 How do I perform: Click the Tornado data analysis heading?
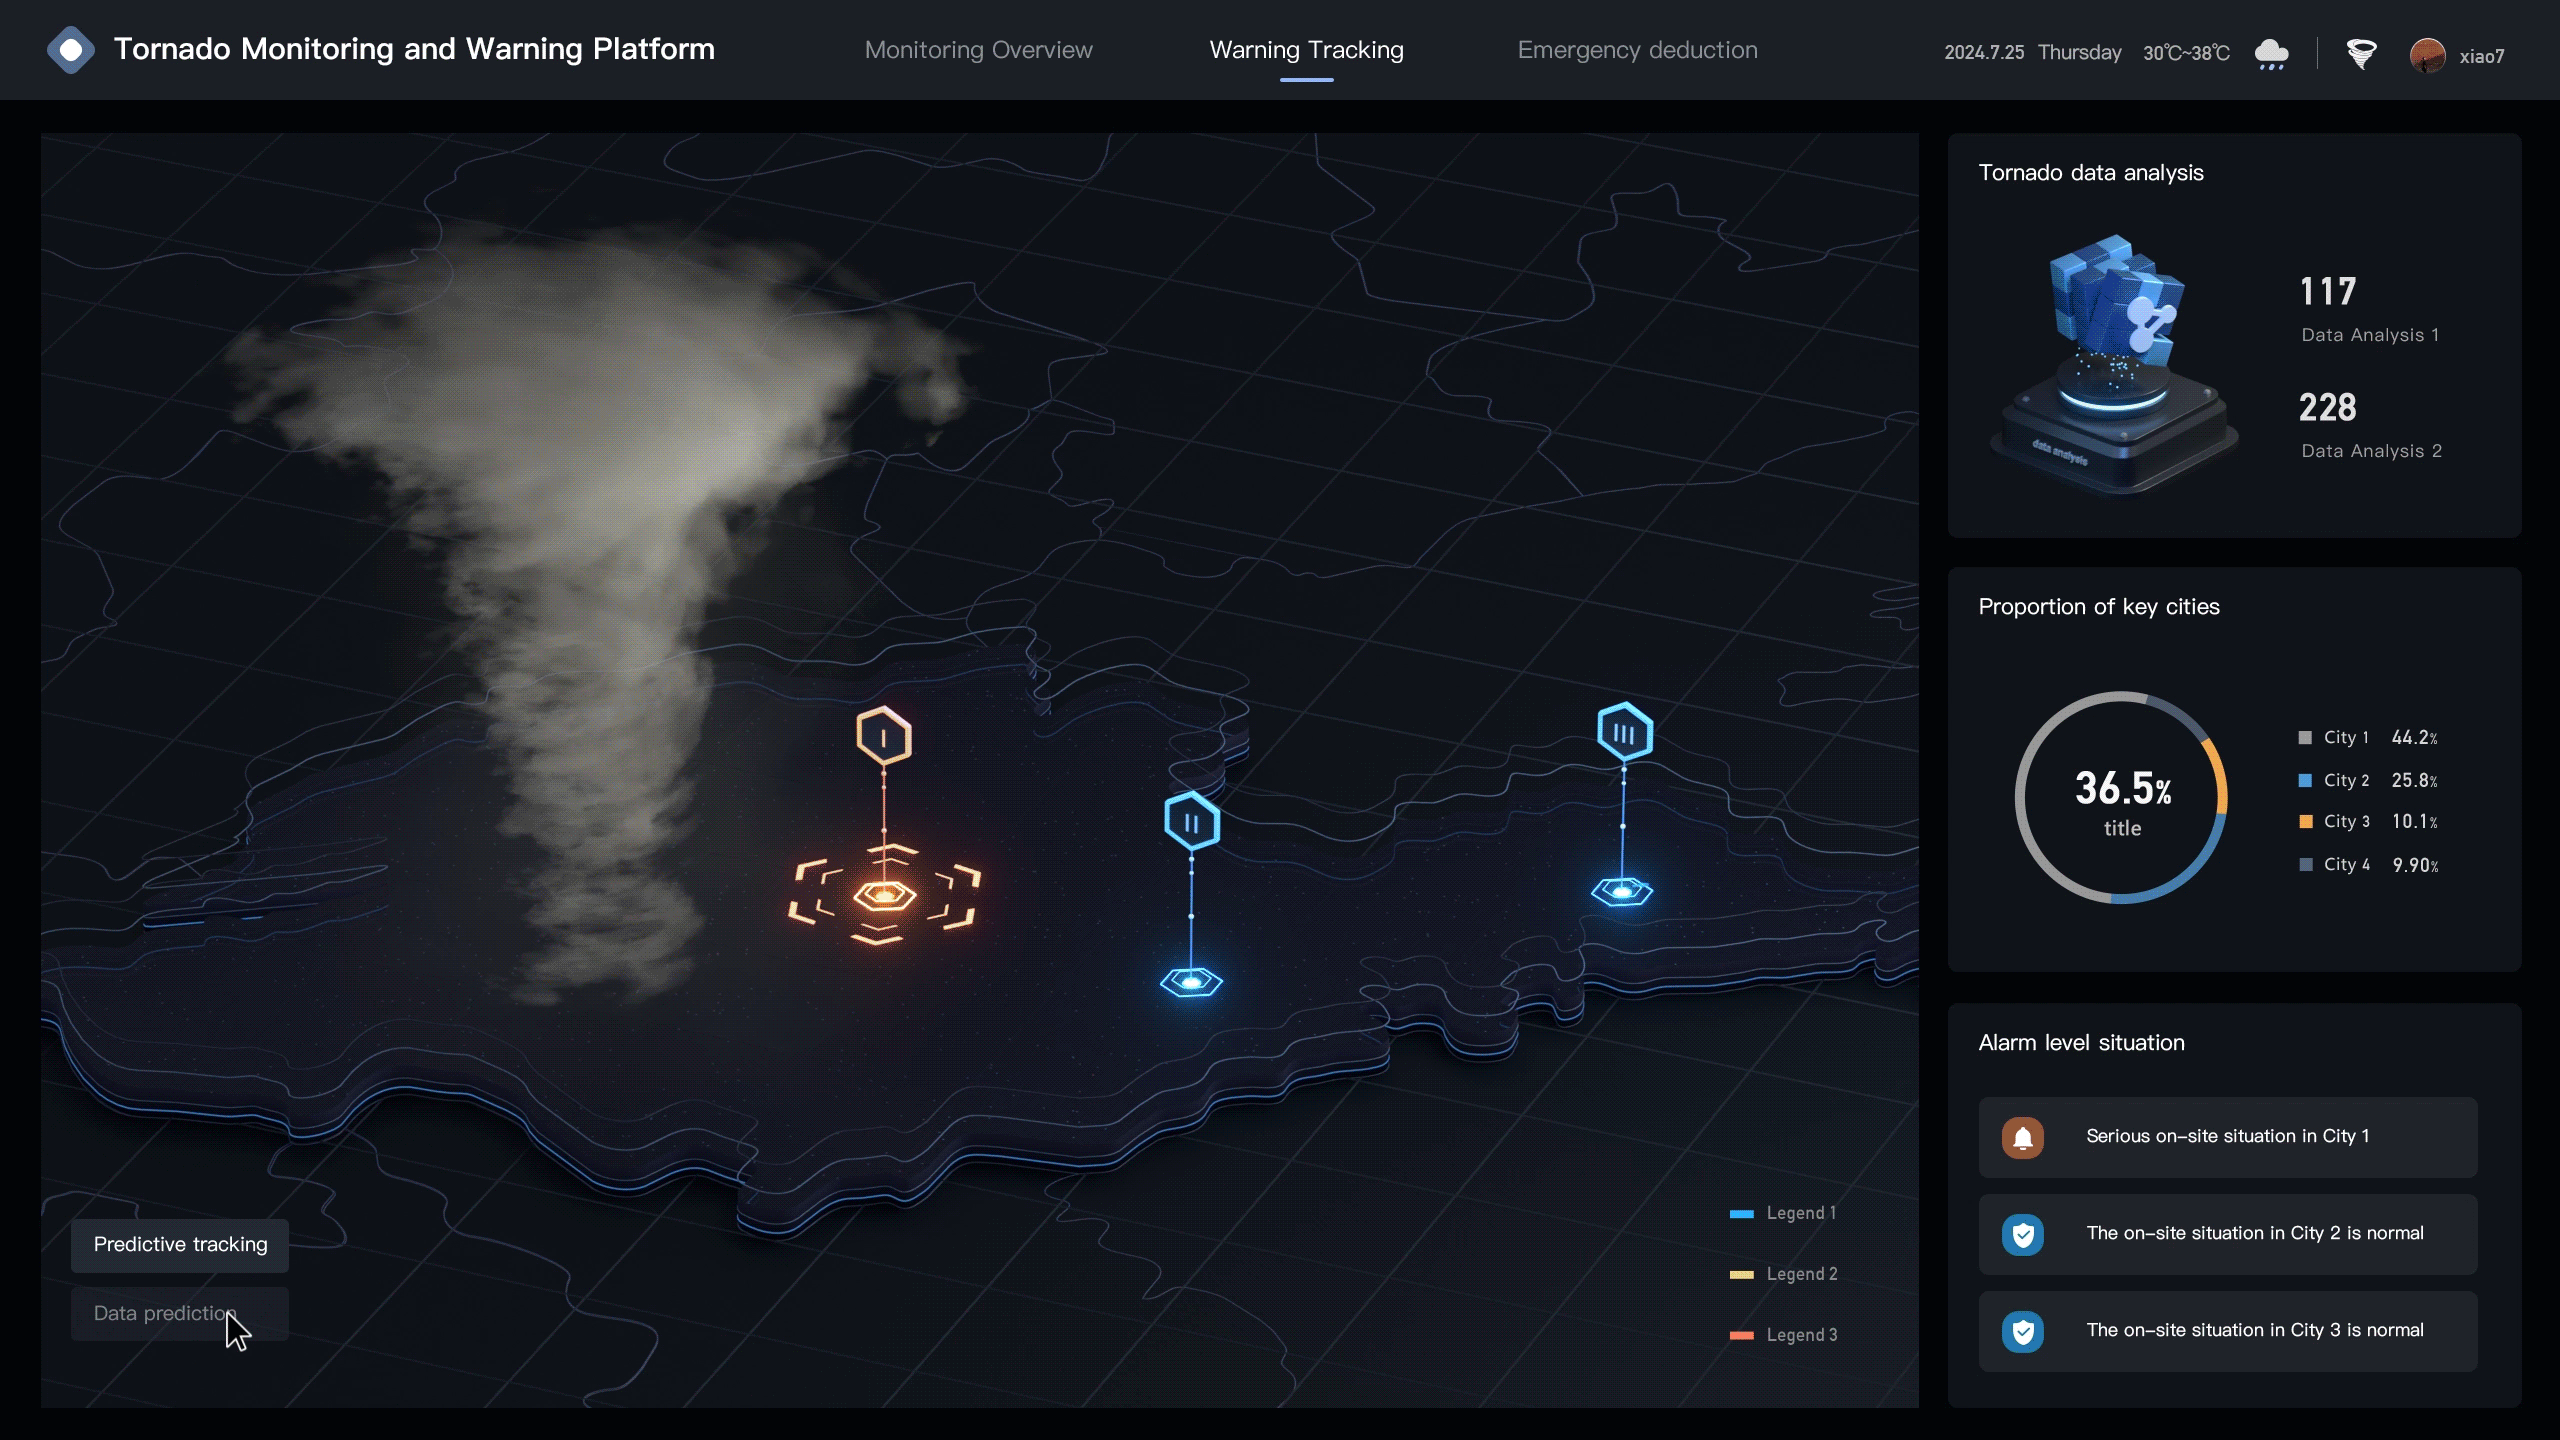[x=2091, y=173]
